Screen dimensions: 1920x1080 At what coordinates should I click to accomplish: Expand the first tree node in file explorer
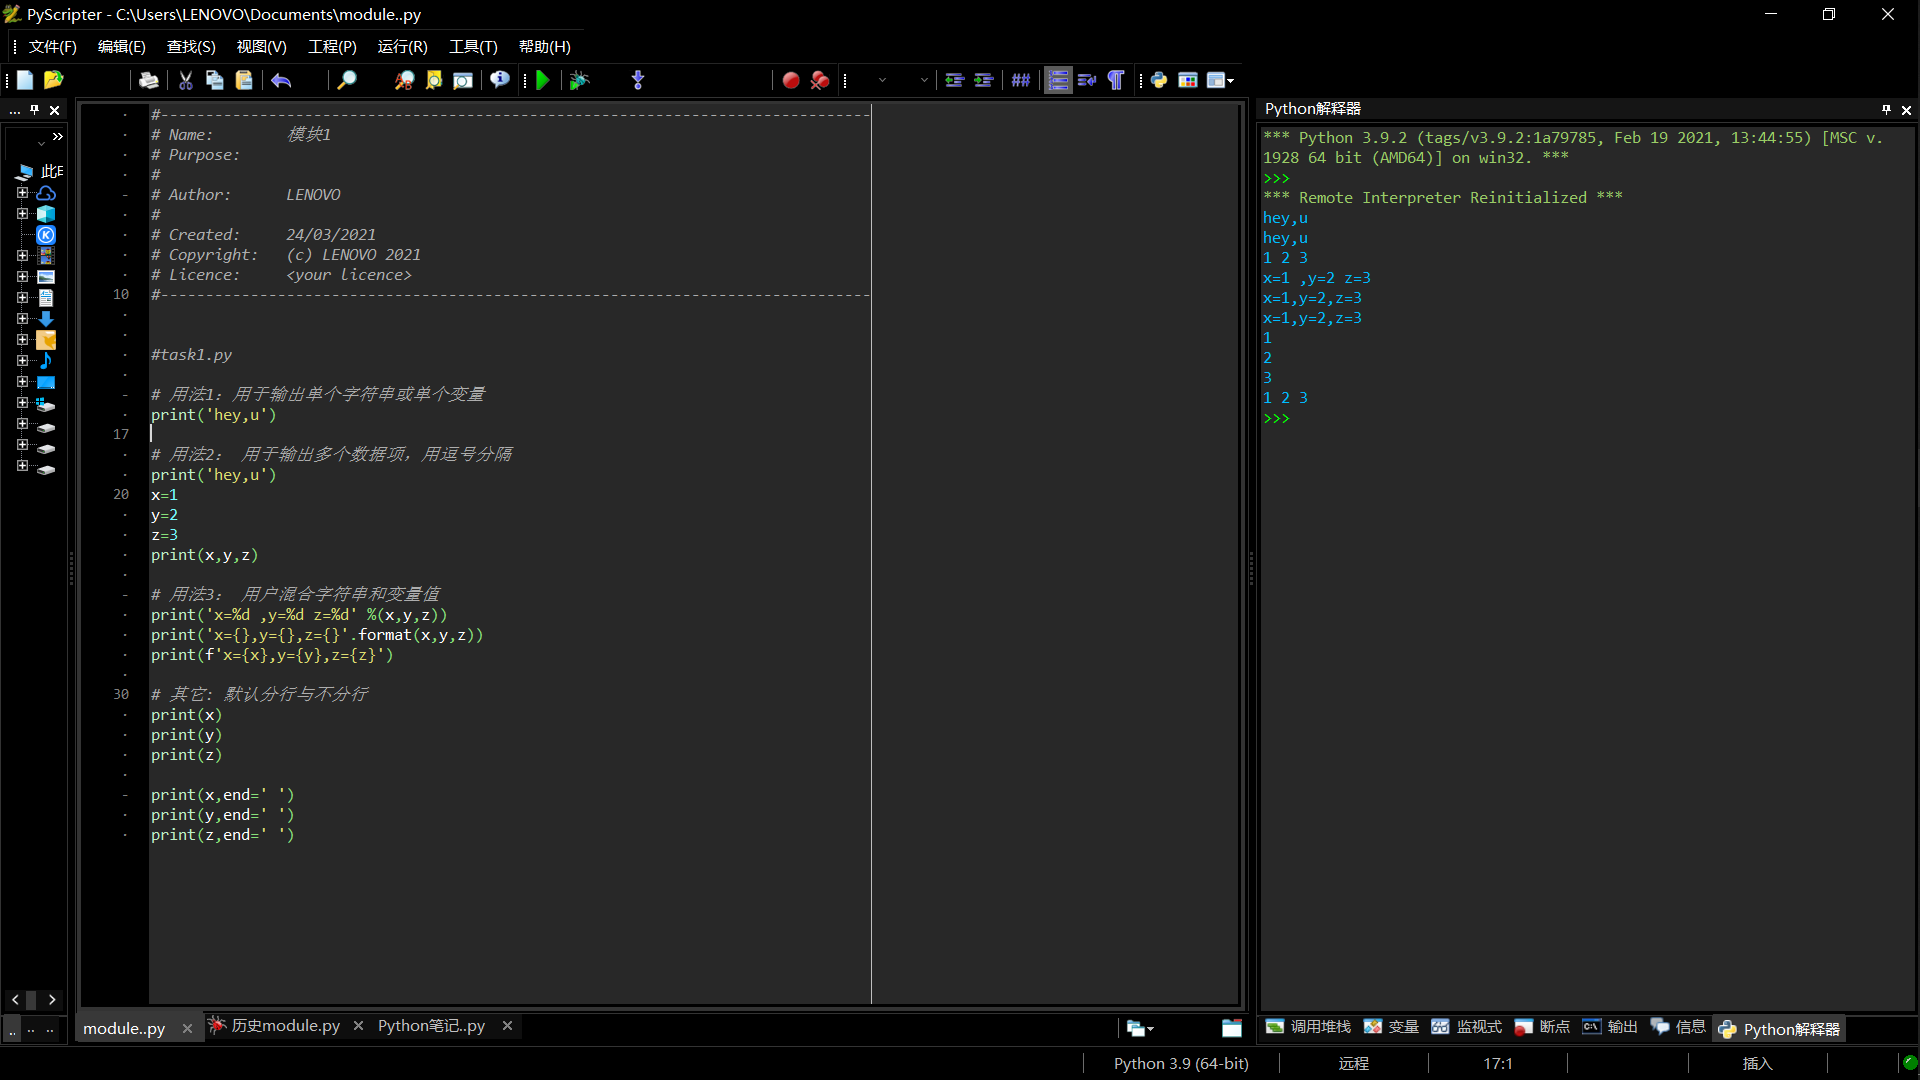click(x=22, y=193)
